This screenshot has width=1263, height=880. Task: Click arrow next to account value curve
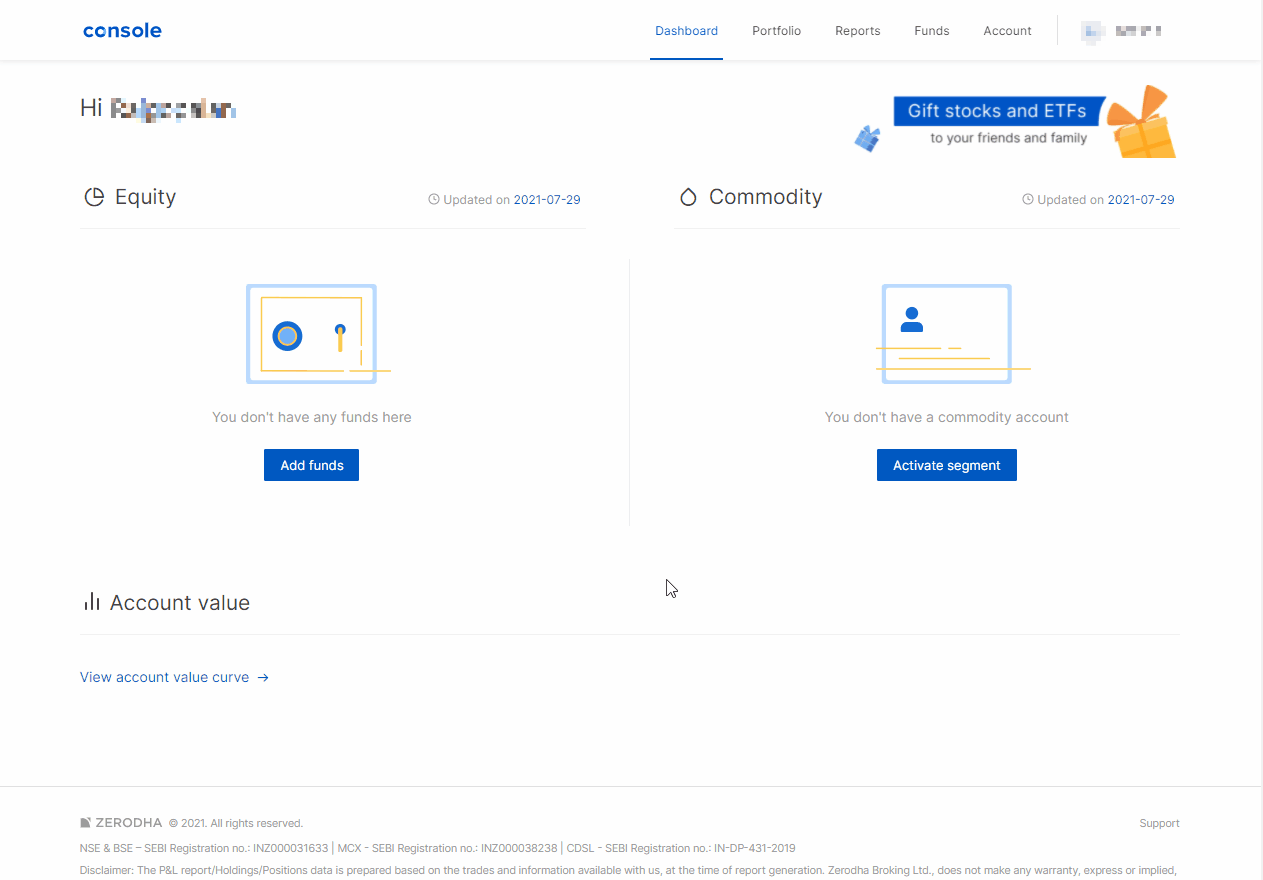click(263, 678)
